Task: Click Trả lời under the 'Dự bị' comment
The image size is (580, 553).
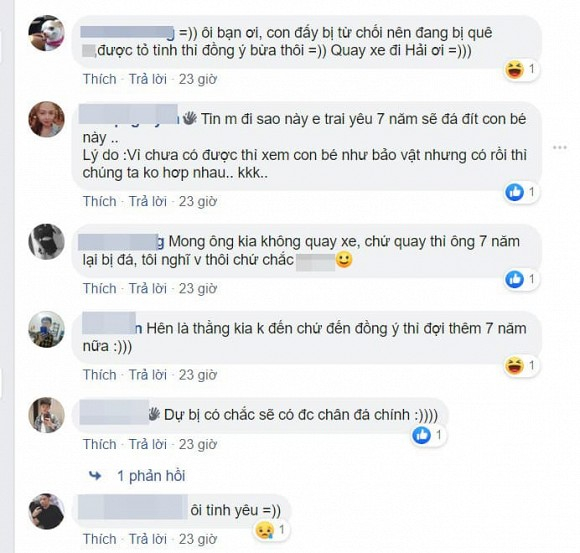Action: (x=148, y=444)
